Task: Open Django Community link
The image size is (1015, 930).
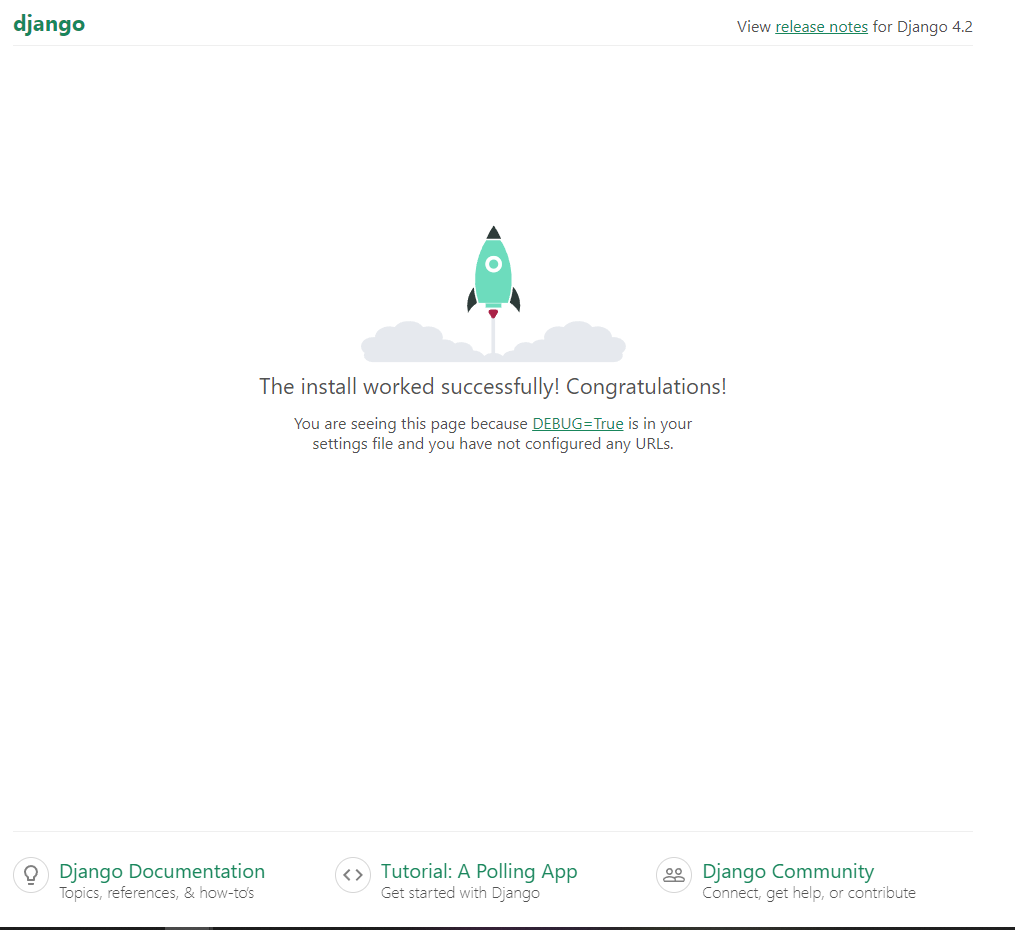Action: click(788, 871)
